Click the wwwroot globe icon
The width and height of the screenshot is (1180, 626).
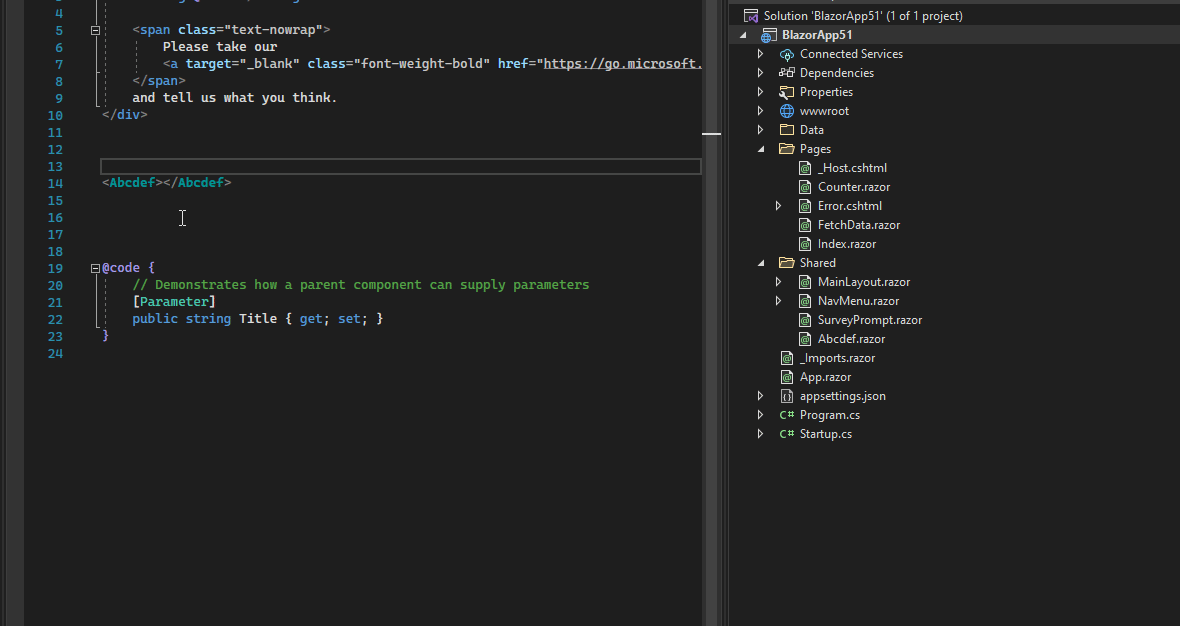click(786, 111)
